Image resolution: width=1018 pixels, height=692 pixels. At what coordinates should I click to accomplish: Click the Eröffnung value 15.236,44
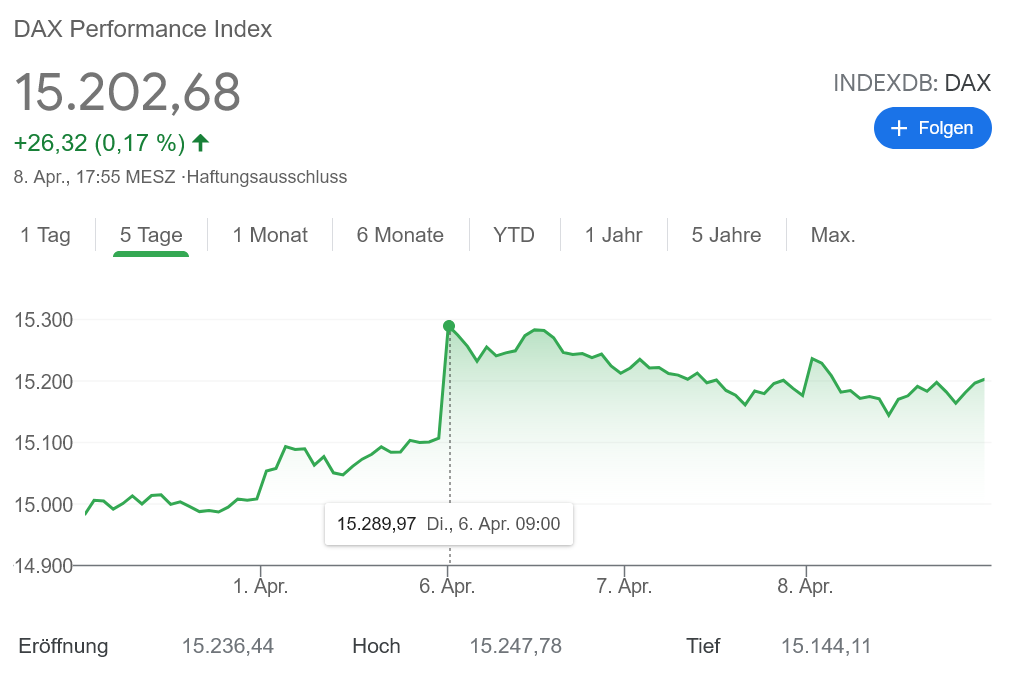[x=227, y=646]
